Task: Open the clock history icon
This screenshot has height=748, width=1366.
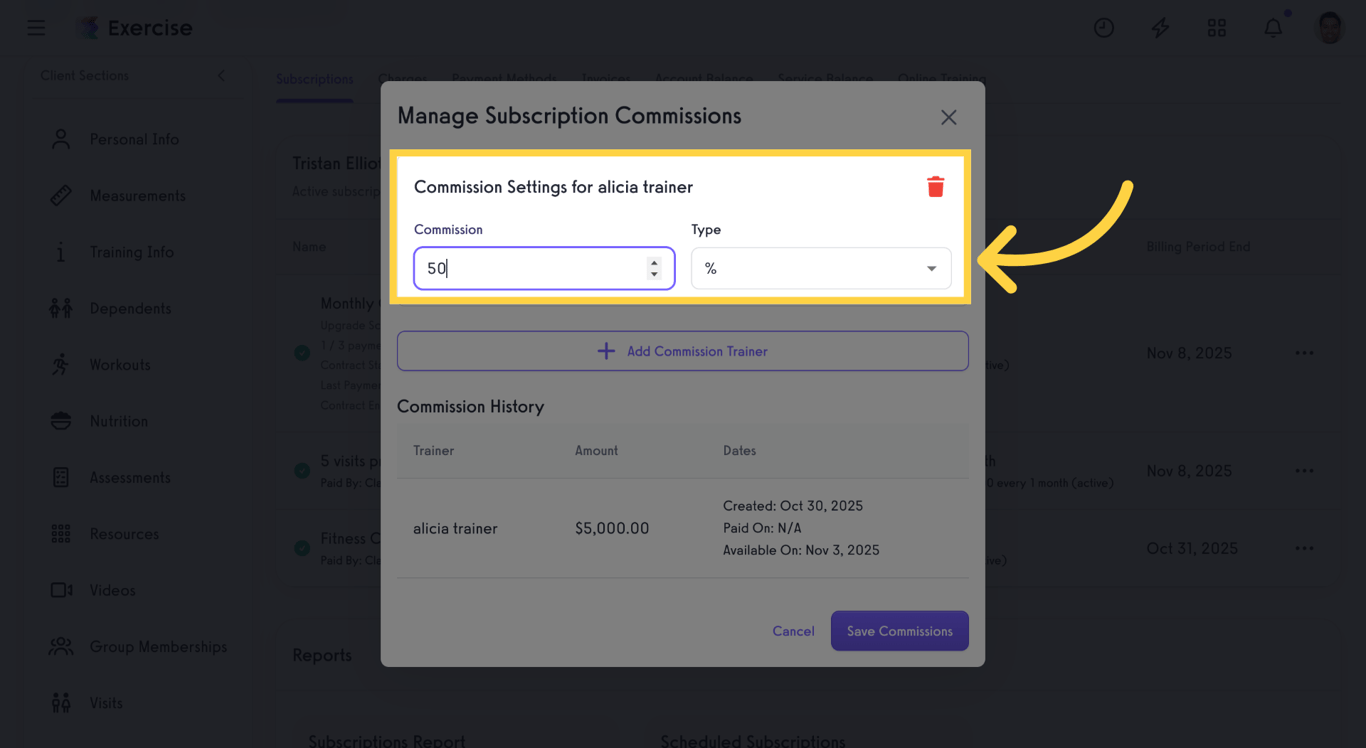Action: pos(1104,28)
